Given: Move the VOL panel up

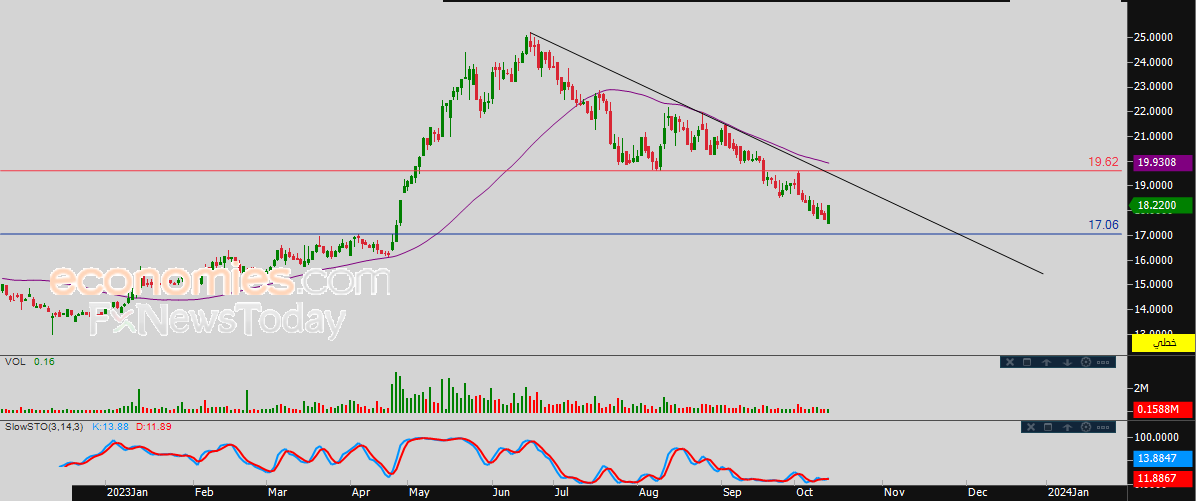Looking at the screenshot, I should pyautogui.click(x=1046, y=362).
